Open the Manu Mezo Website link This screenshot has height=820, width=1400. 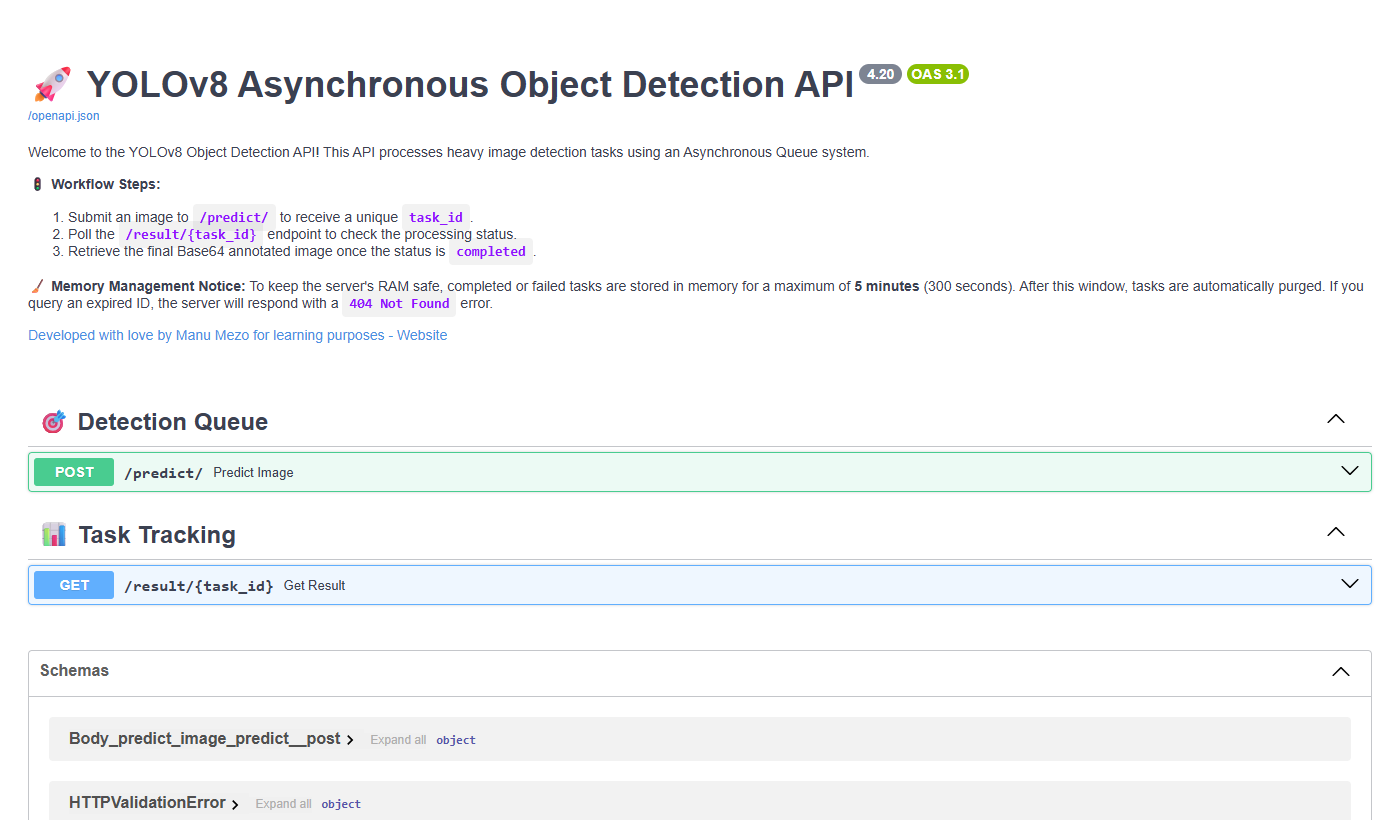pos(237,335)
